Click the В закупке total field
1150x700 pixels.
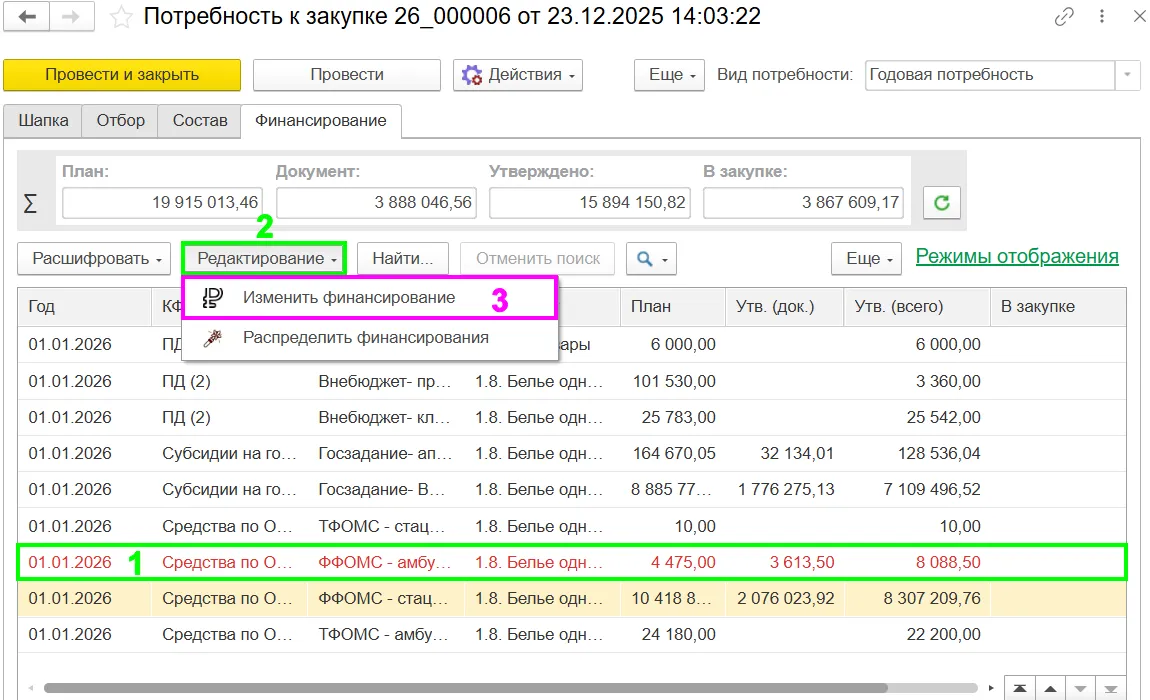[x=804, y=203]
